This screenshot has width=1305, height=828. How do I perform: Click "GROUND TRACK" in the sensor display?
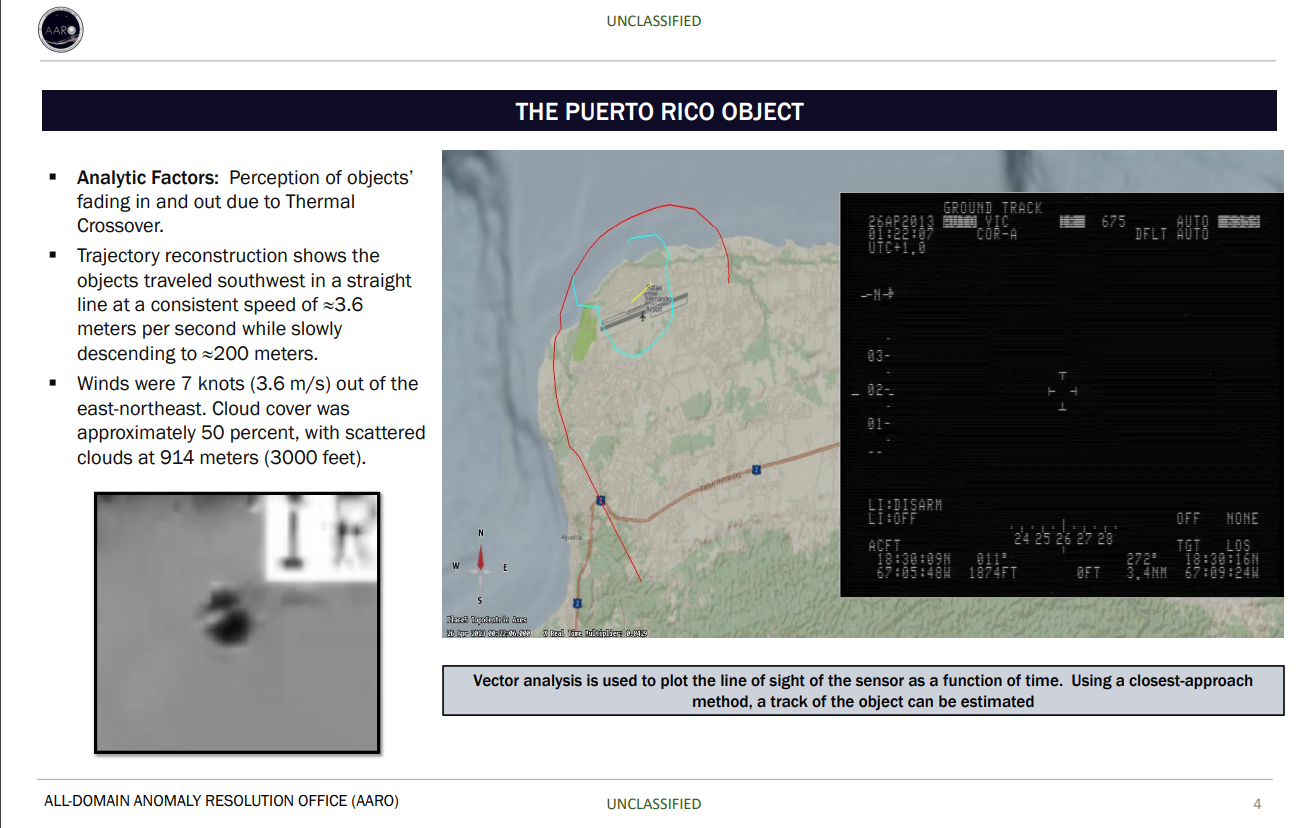coord(992,208)
